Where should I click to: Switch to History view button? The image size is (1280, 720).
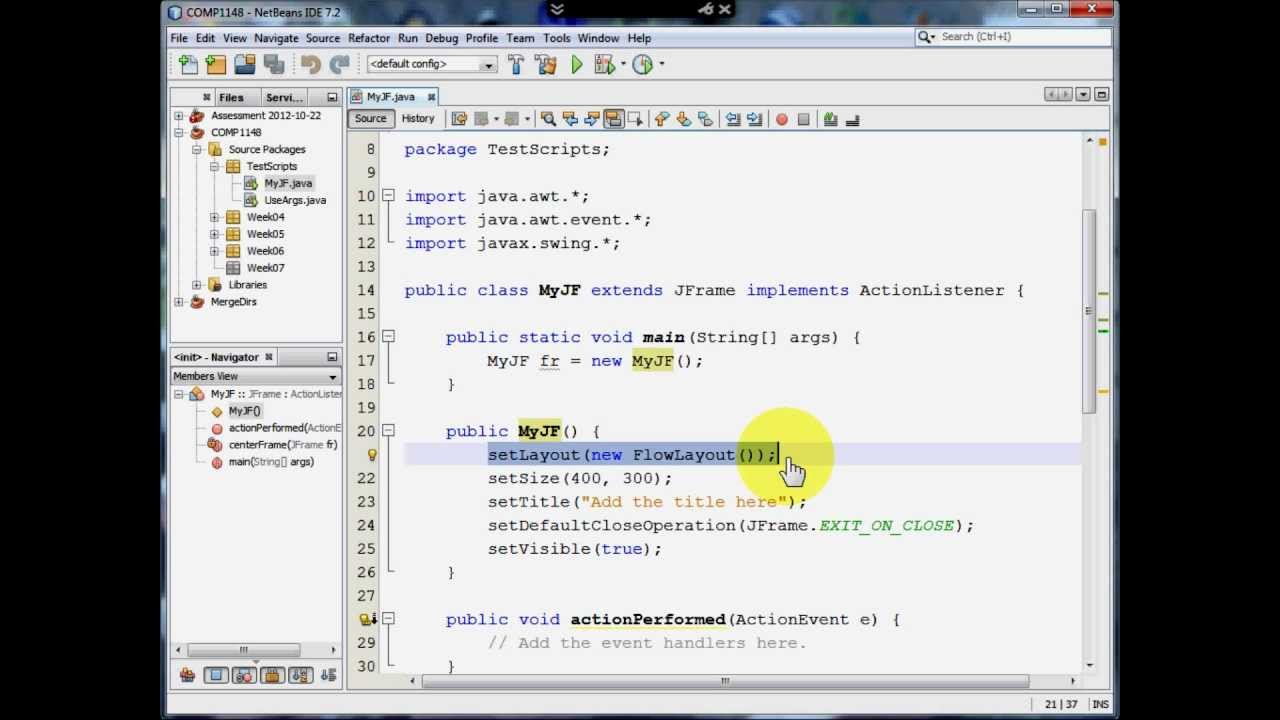tap(418, 119)
